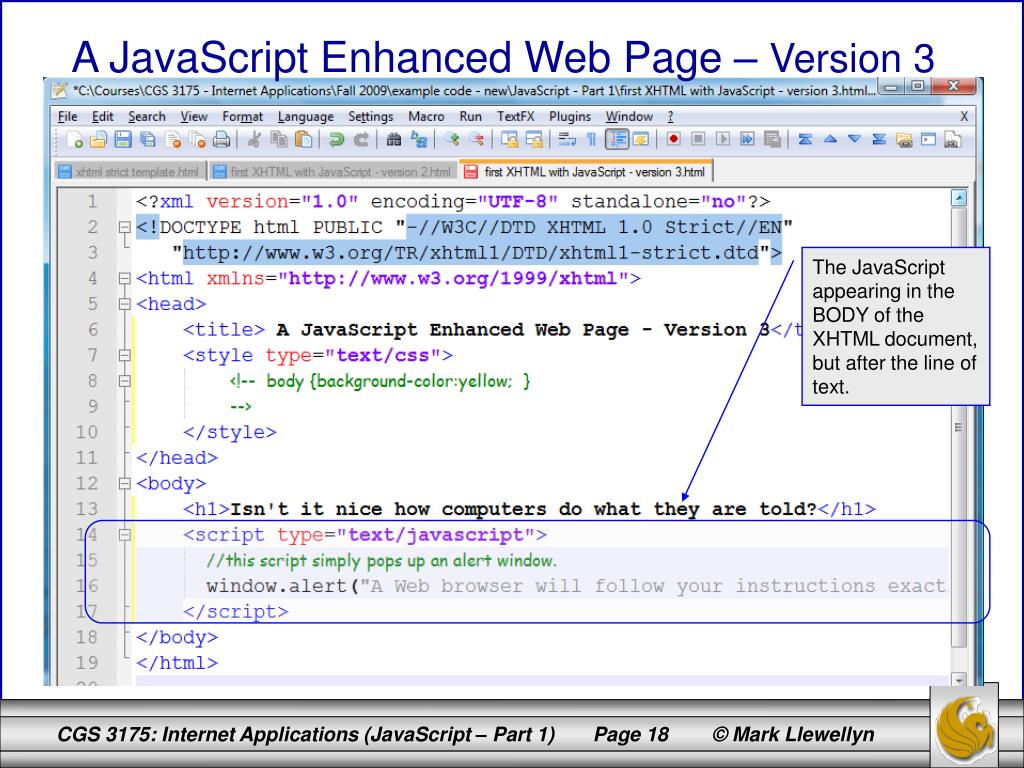Viewport: 1024px width, 768px height.
Task: Click the Zoom Out icon
Action: tap(476, 140)
